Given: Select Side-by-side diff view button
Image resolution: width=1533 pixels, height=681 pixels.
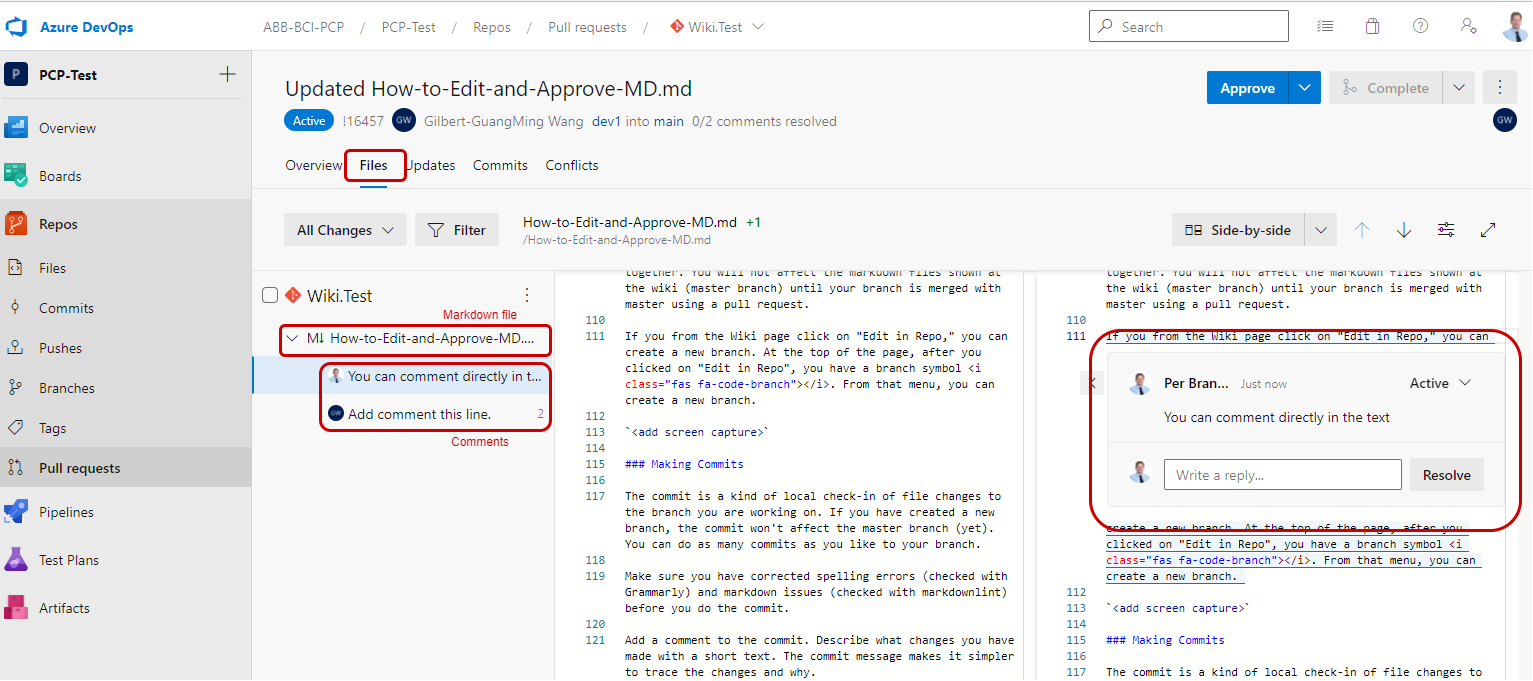Looking at the screenshot, I should pyautogui.click(x=1238, y=230).
